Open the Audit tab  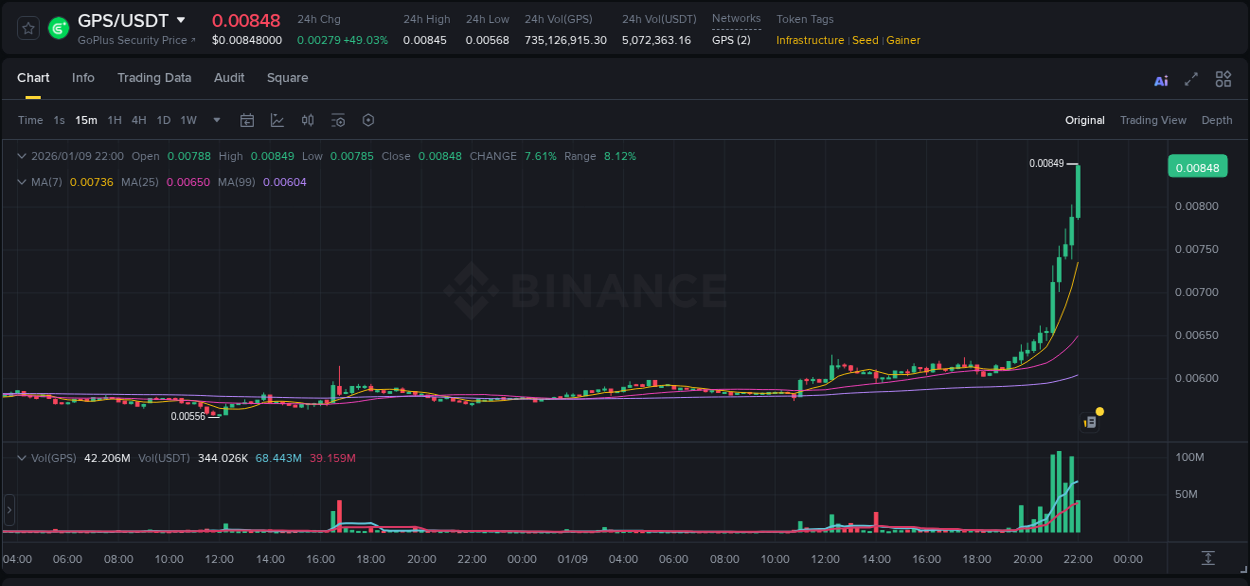(x=229, y=78)
